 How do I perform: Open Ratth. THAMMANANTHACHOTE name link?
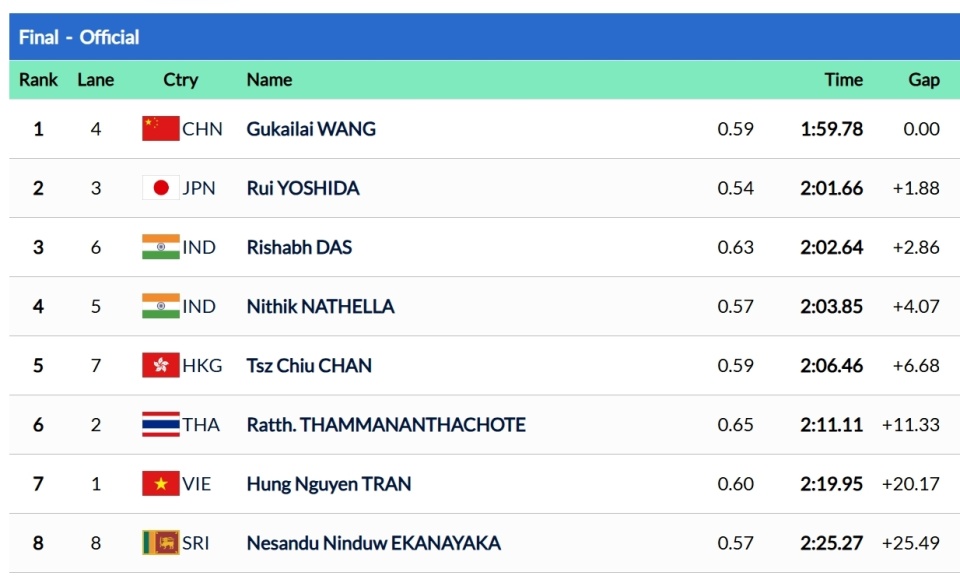pos(386,425)
